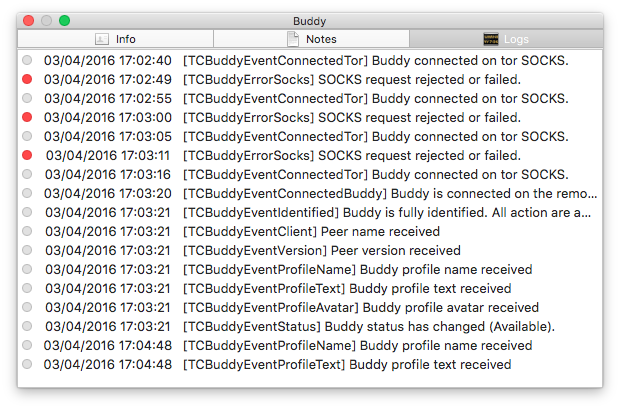
Task: Click gray status dot at 17:02:40 entry
Action: tap(27, 61)
